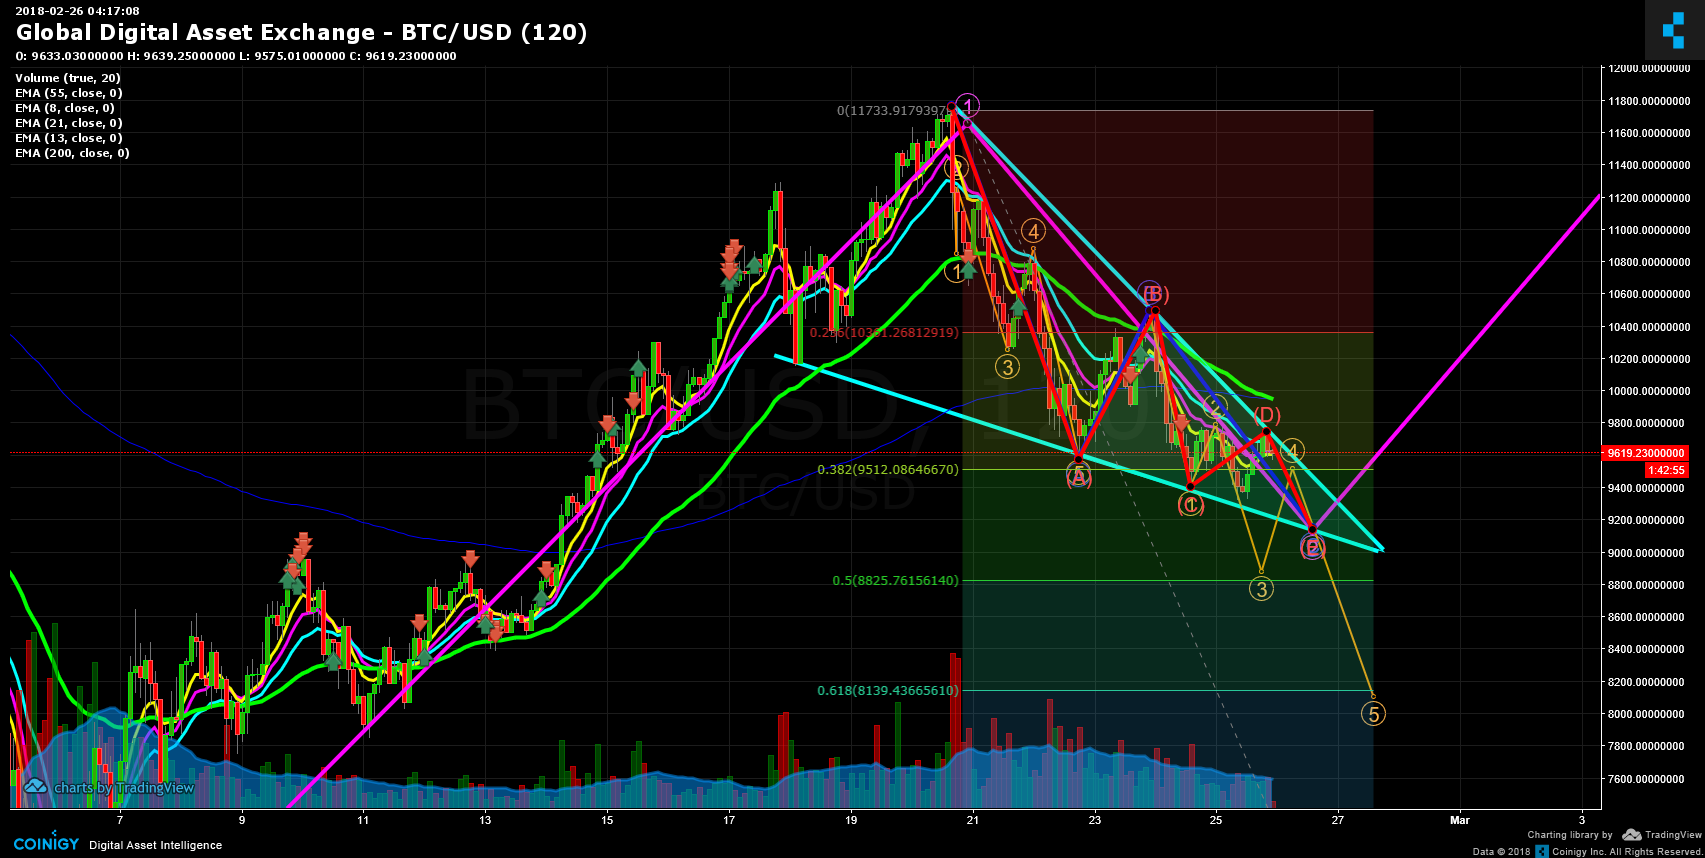Image resolution: width=1705 pixels, height=858 pixels.
Task: Click the circled (A) wave label near 9500
Action: 1078,477
